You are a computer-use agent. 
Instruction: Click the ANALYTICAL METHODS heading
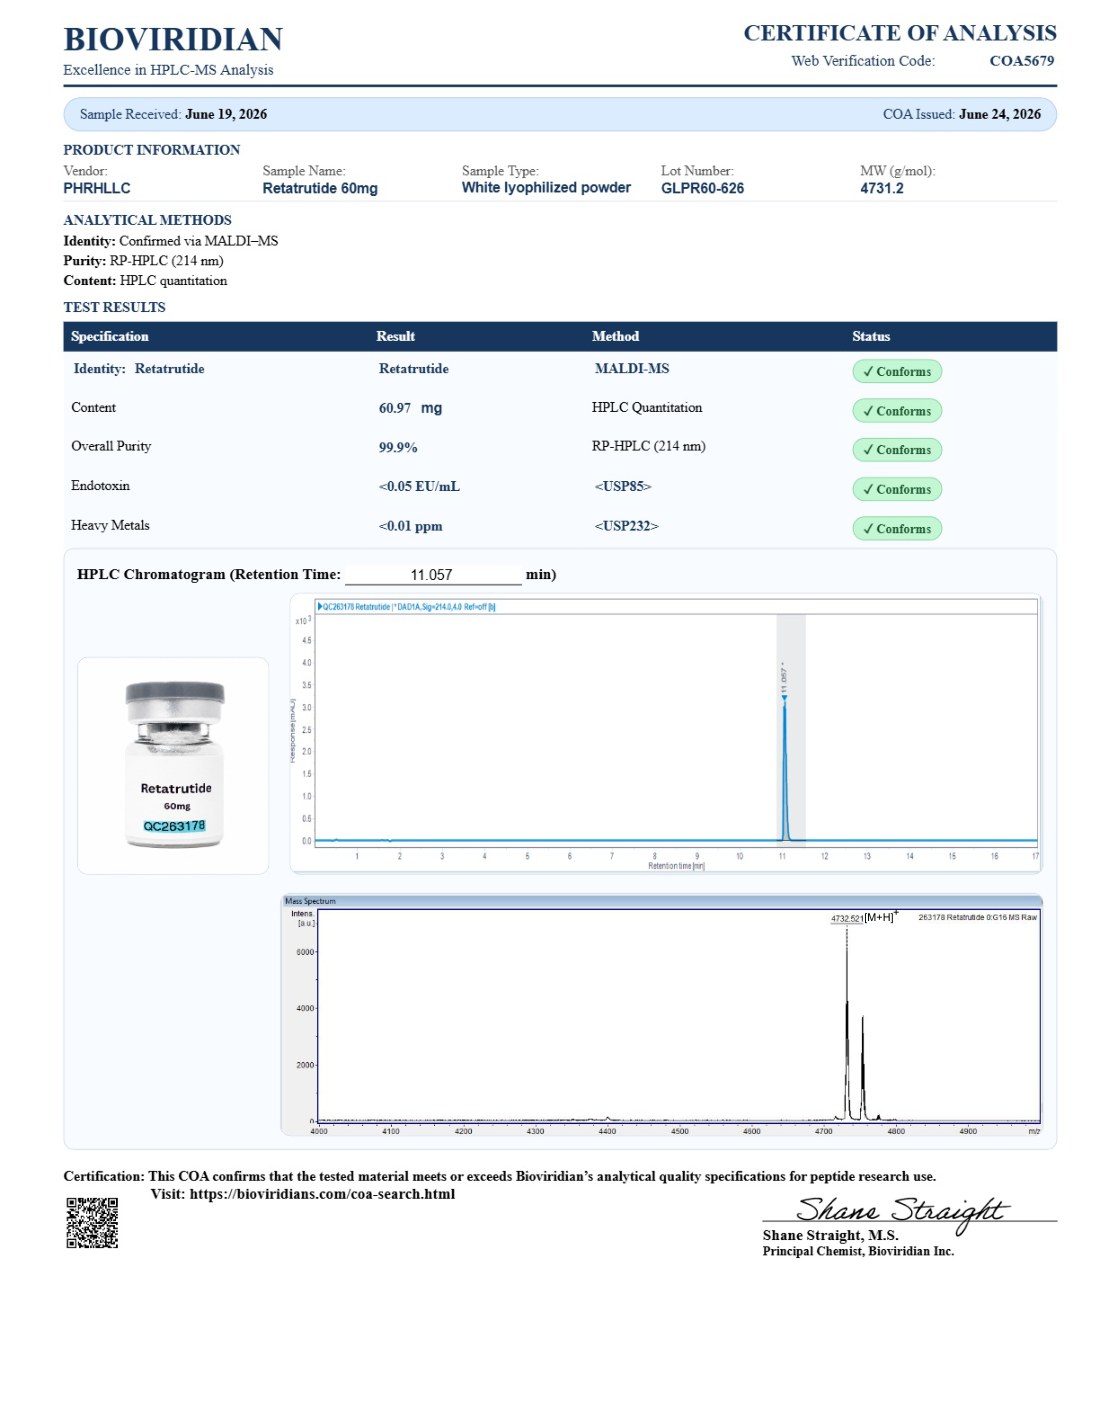click(147, 220)
